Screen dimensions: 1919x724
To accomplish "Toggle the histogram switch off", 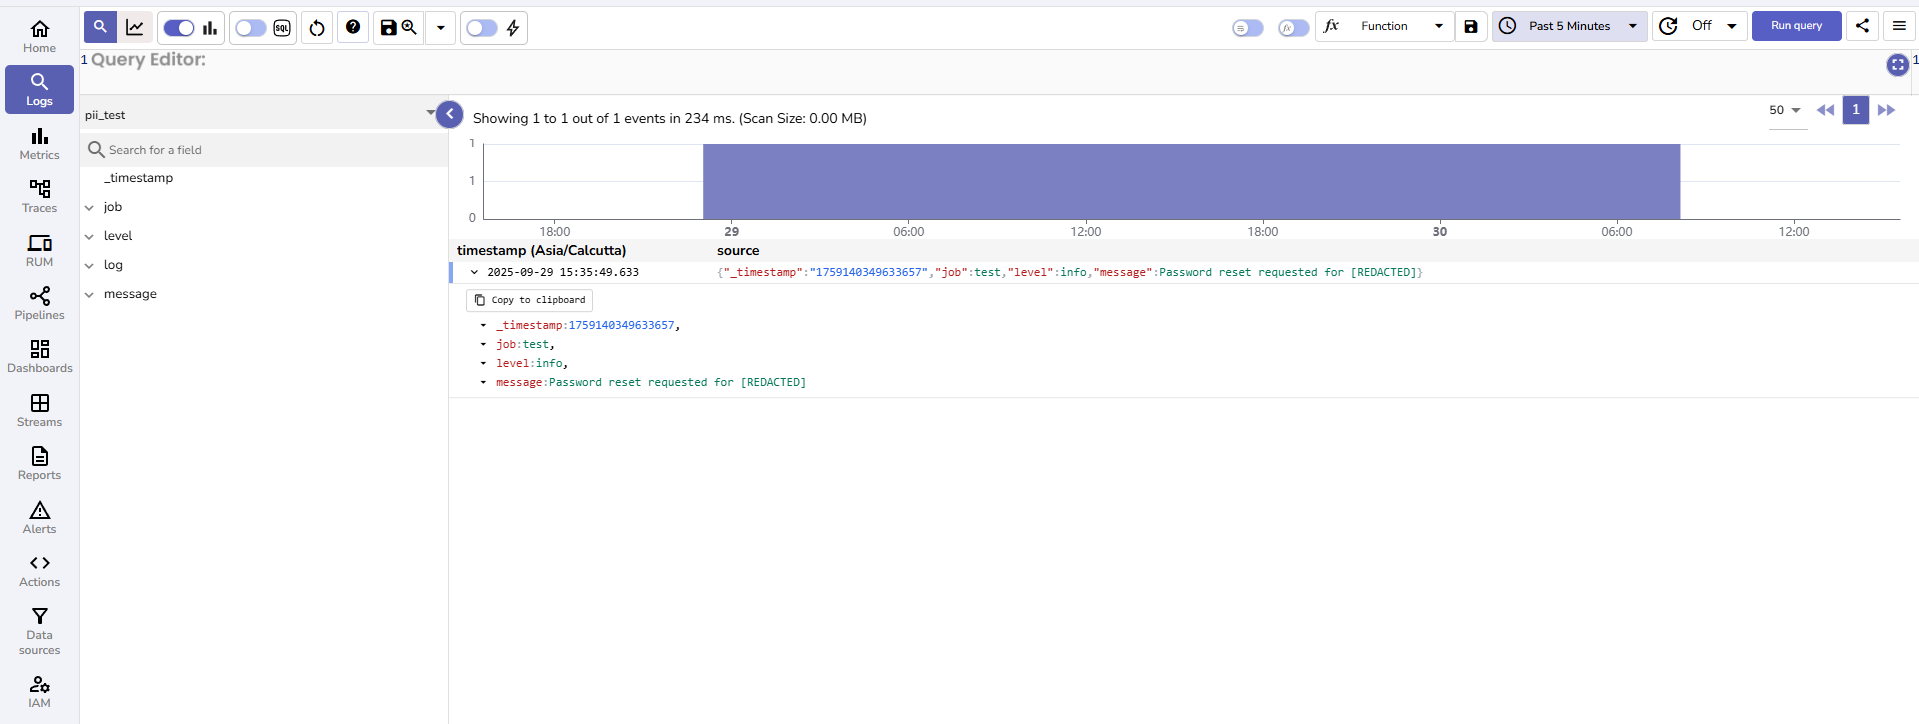I will point(178,28).
